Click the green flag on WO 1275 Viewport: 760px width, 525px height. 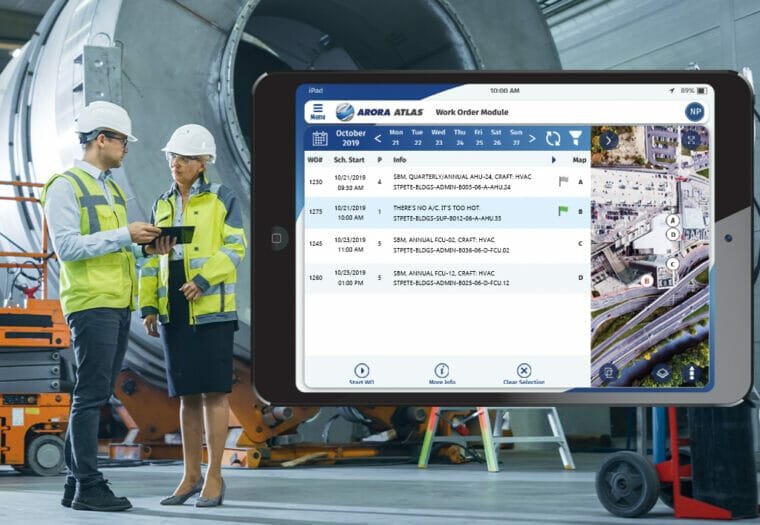[x=563, y=211]
